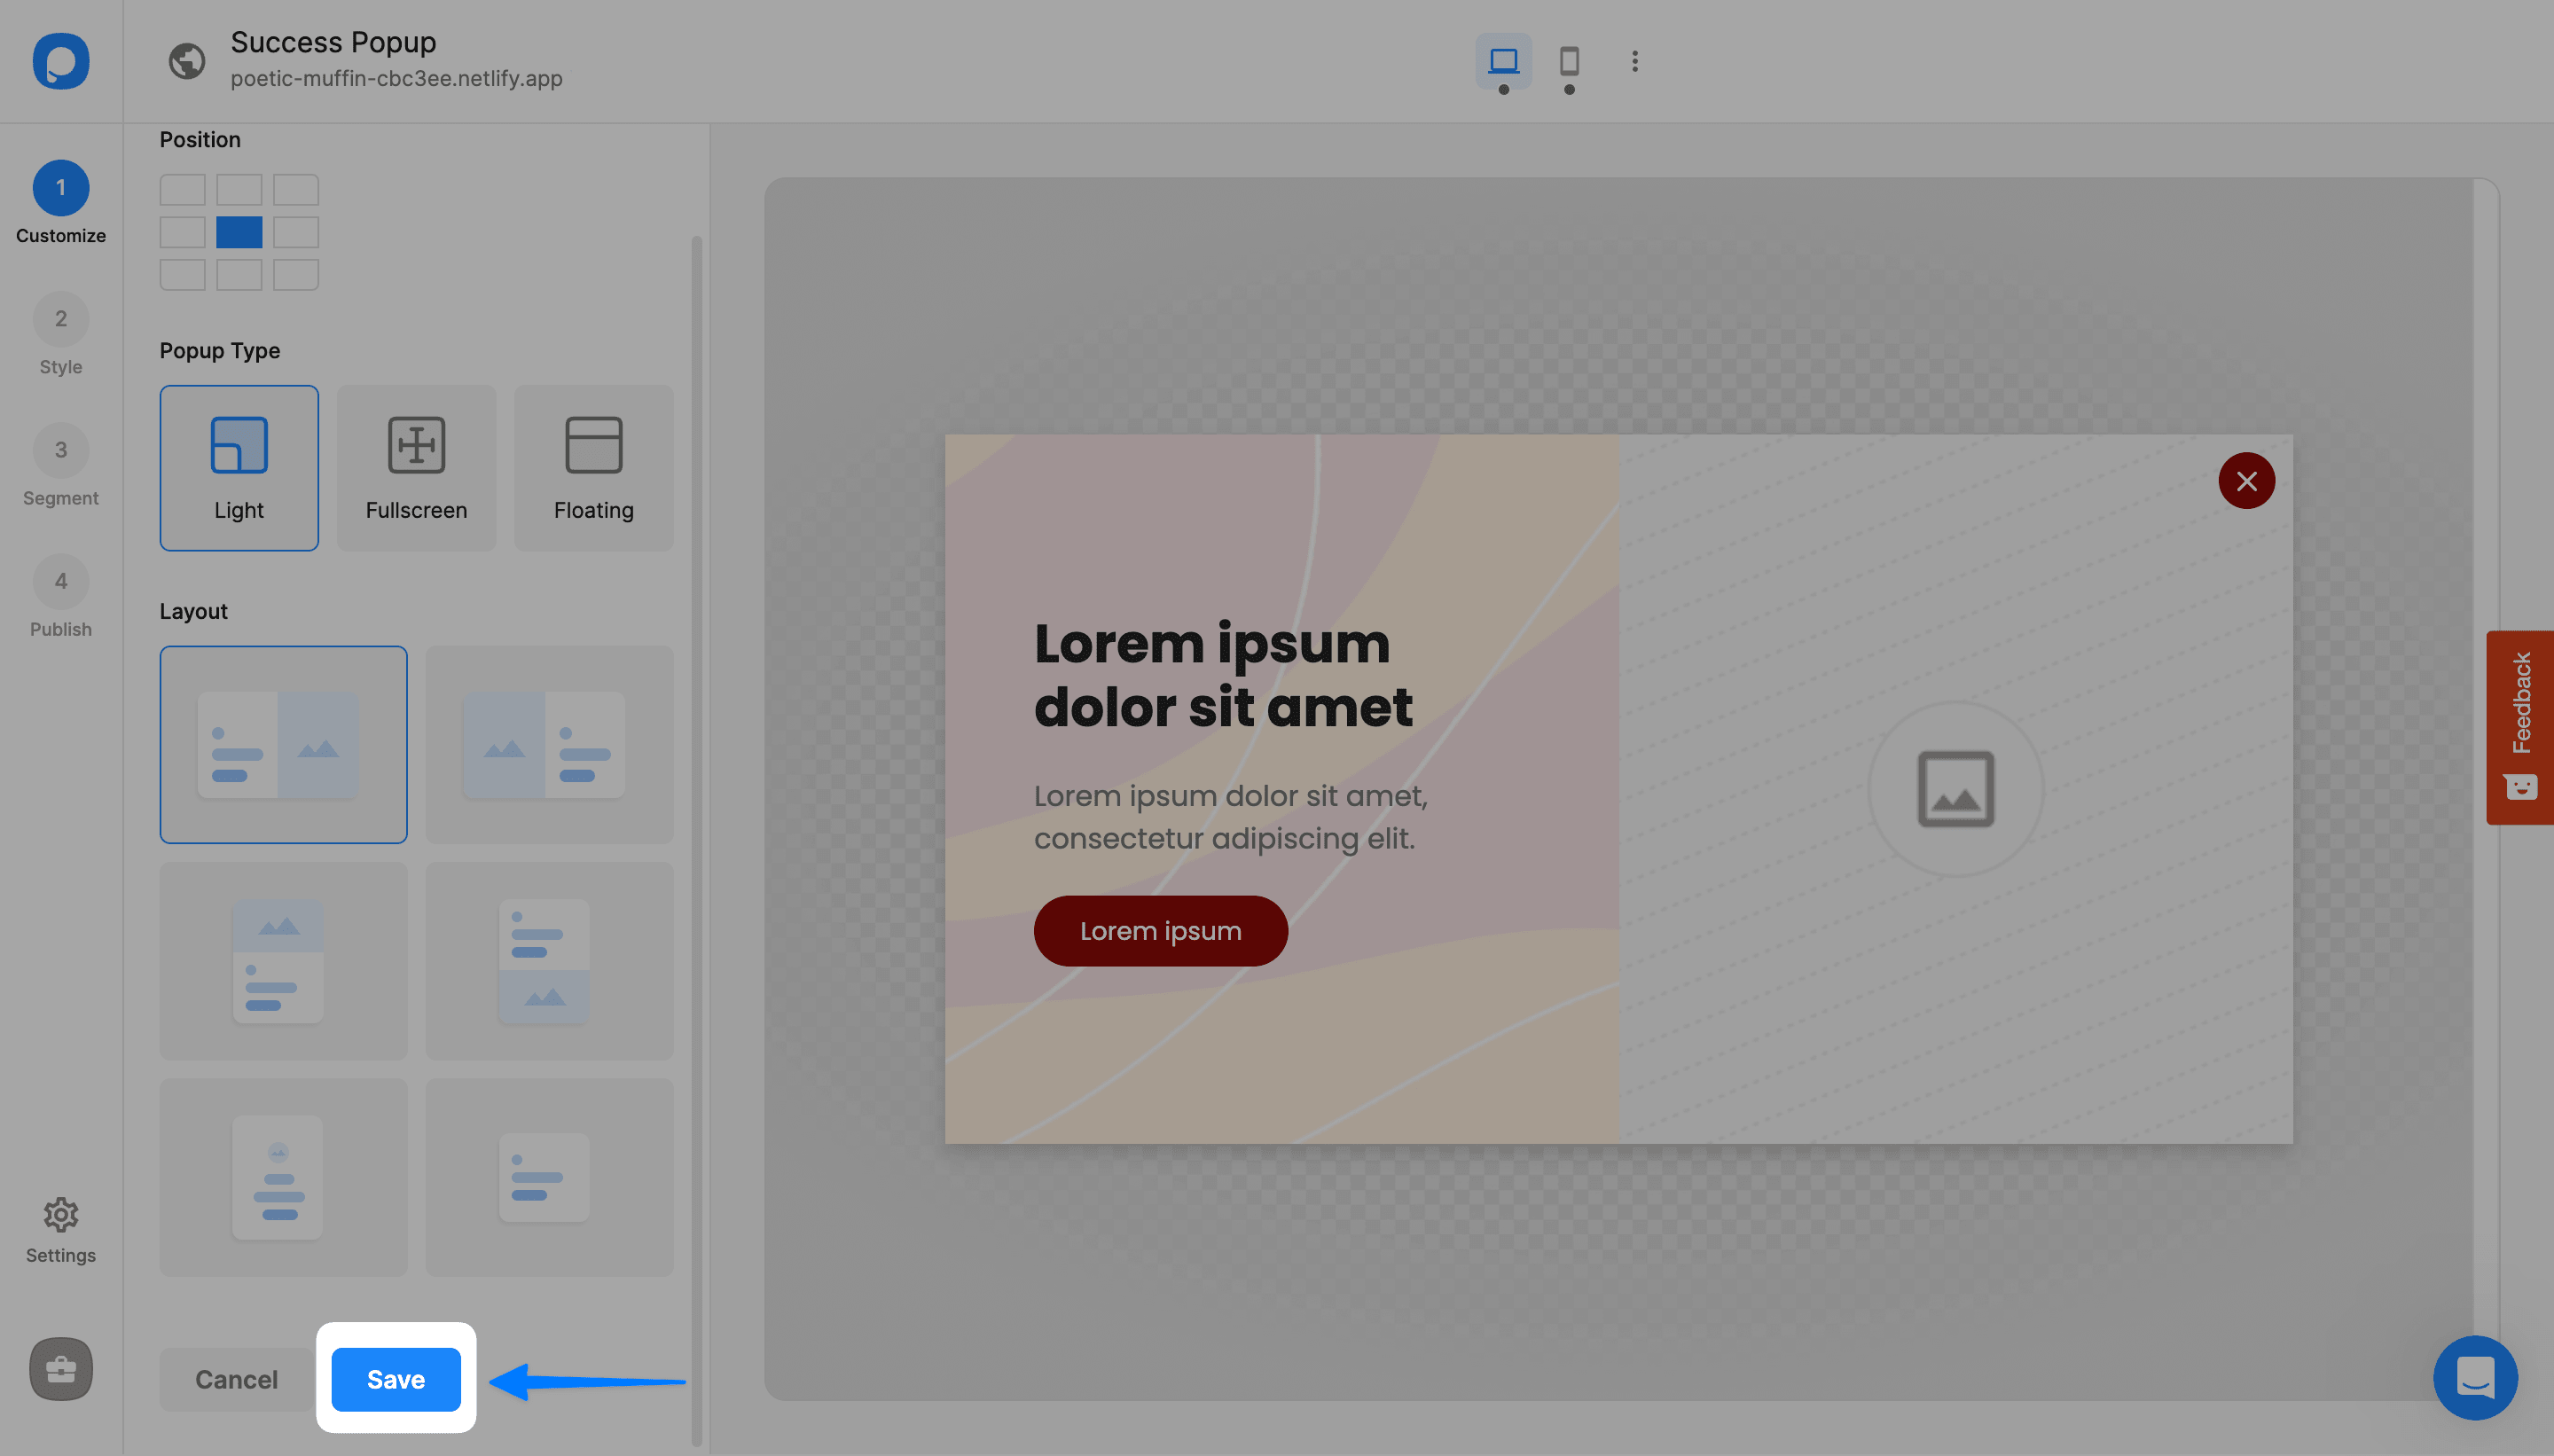Viewport: 2554px width, 1456px height.
Task: Cancel the current changes
Action: [x=235, y=1379]
